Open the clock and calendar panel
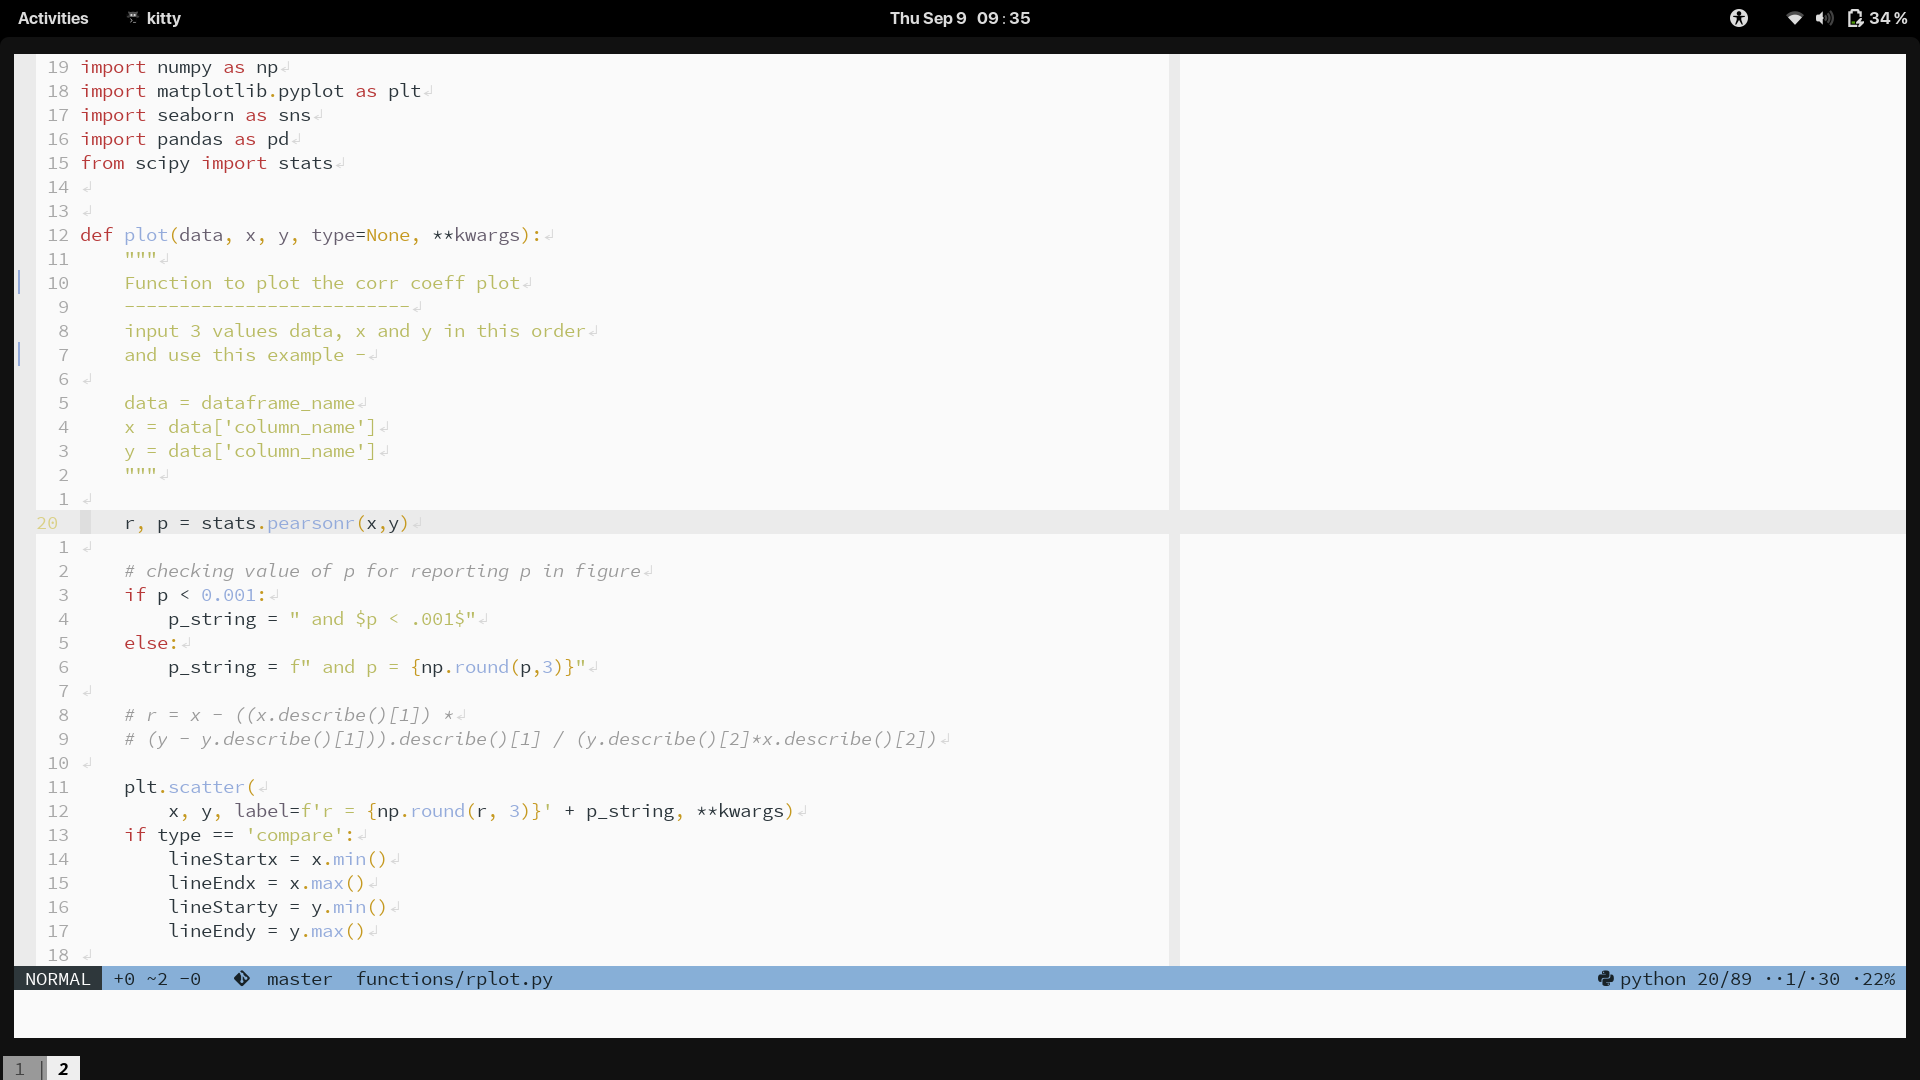The width and height of the screenshot is (1920, 1080). [x=959, y=18]
